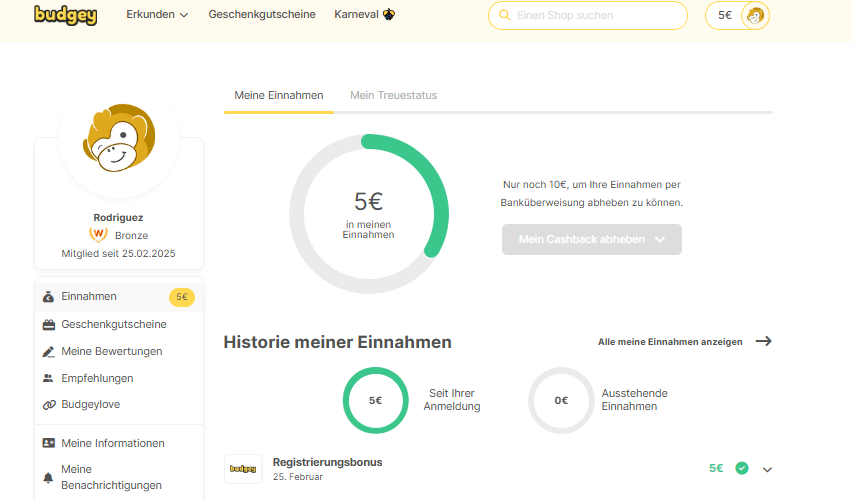Click the Einen Shop suchen search field
The height and width of the screenshot is (502, 853).
pyautogui.click(x=587, y=16)
